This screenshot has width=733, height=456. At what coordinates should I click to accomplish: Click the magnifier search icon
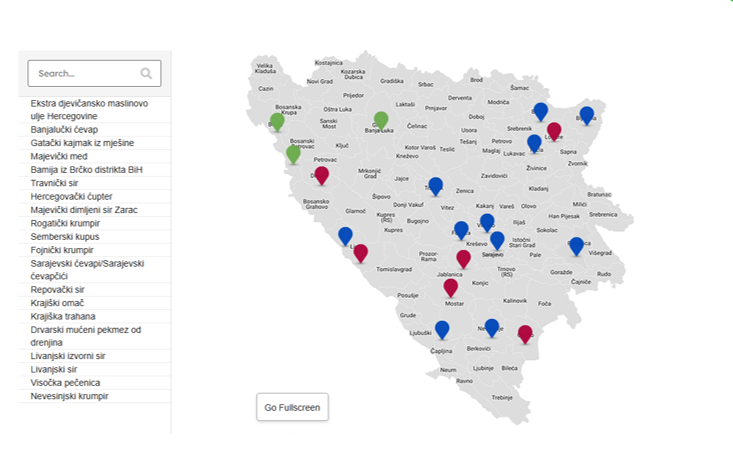point(146,73)
